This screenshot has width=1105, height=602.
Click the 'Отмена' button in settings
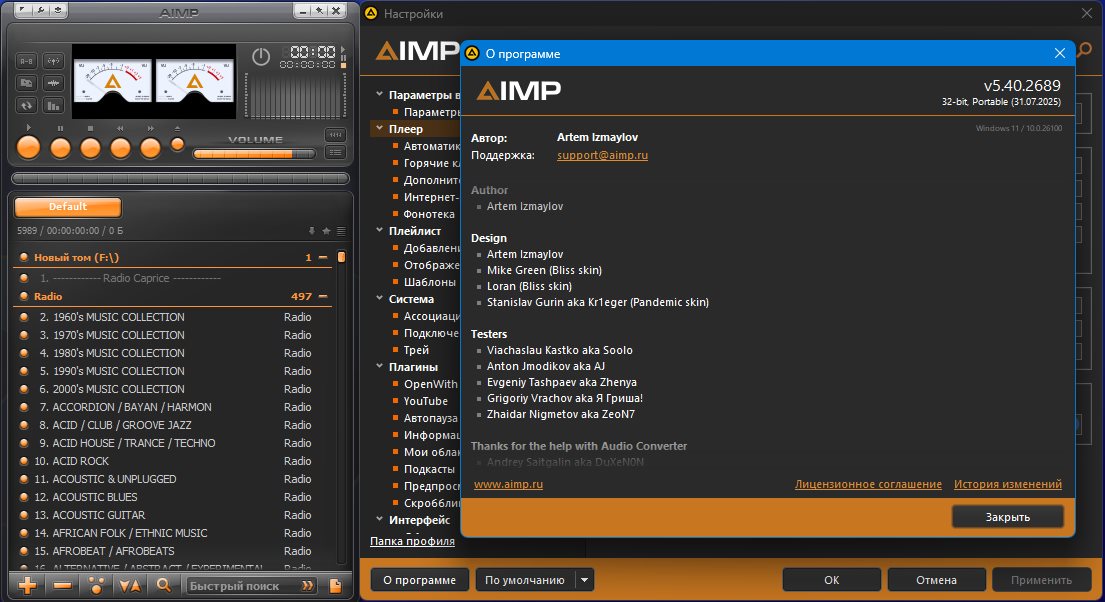[x=936, y=580]
